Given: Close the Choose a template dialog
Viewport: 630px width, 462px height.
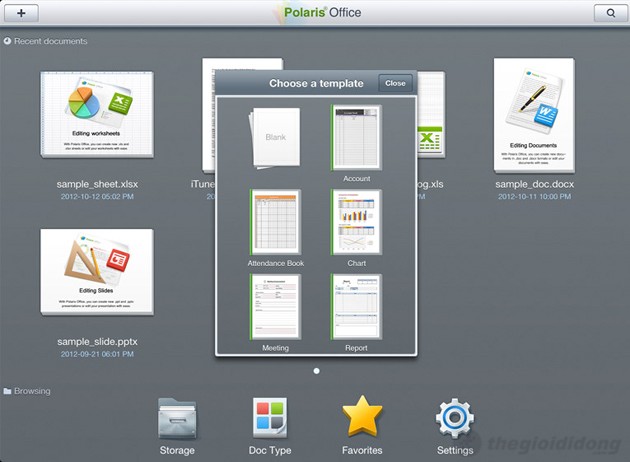Looking at the screenshot, I should tap(395, 83).
